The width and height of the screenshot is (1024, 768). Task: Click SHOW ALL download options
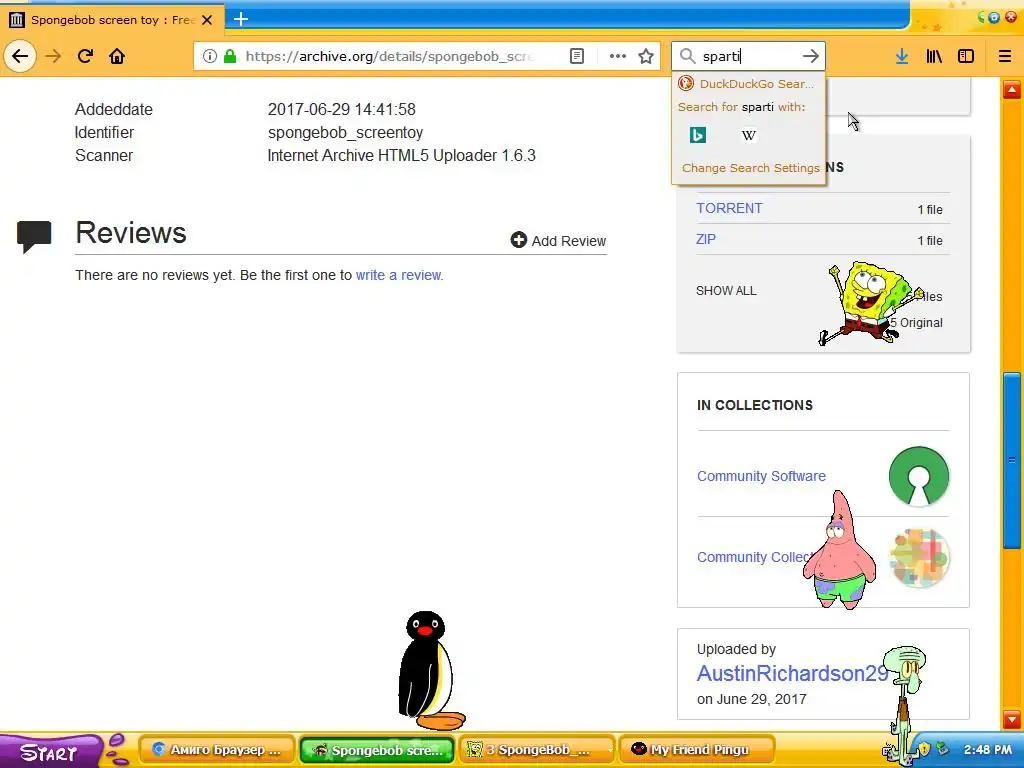tap(726, 291)
